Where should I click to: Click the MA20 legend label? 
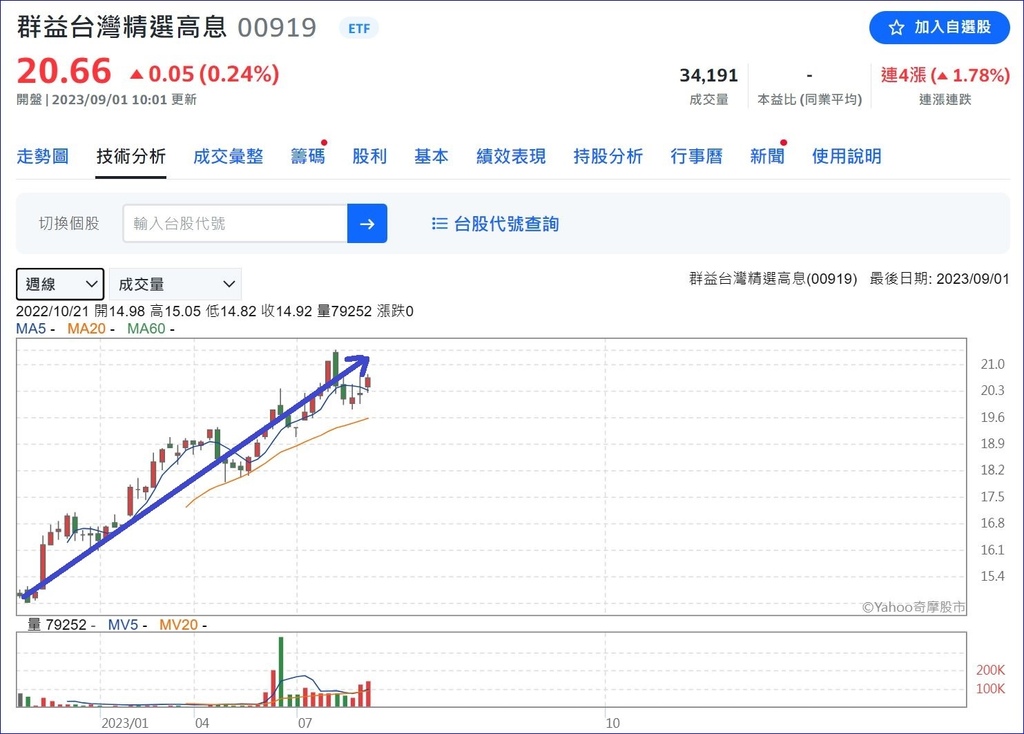click(x=86, y=328)
